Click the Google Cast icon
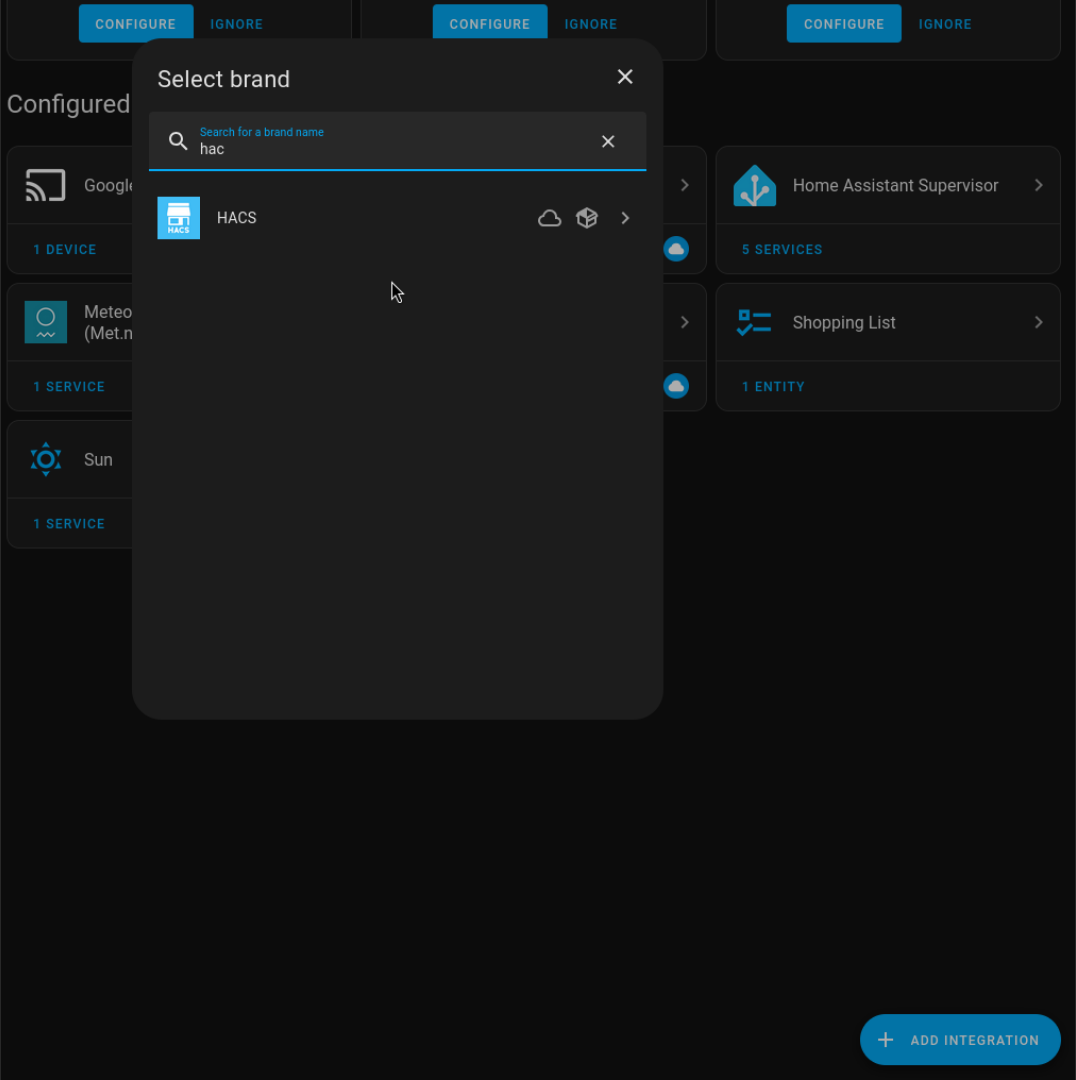Screen dimensions: 1076x1080 46,186
